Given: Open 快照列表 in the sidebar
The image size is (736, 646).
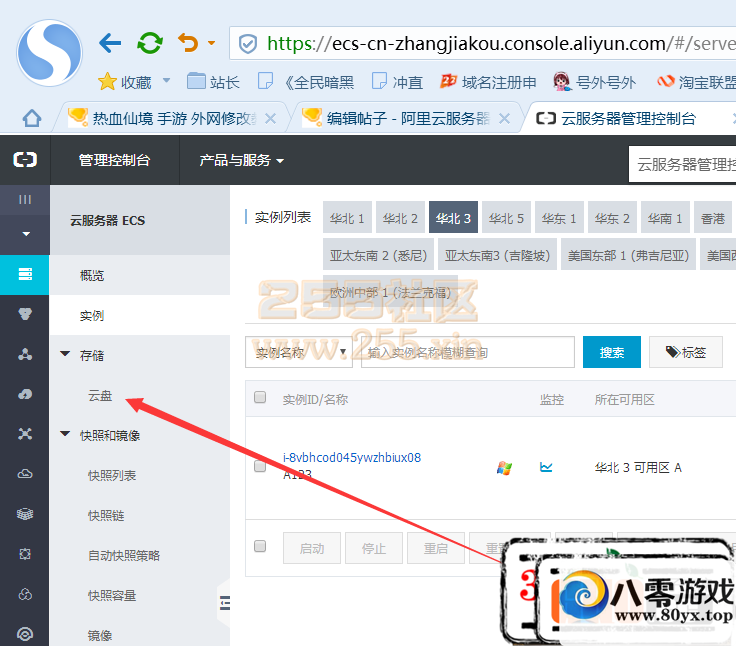Looking at the screenshot, I should pos(112,476).
